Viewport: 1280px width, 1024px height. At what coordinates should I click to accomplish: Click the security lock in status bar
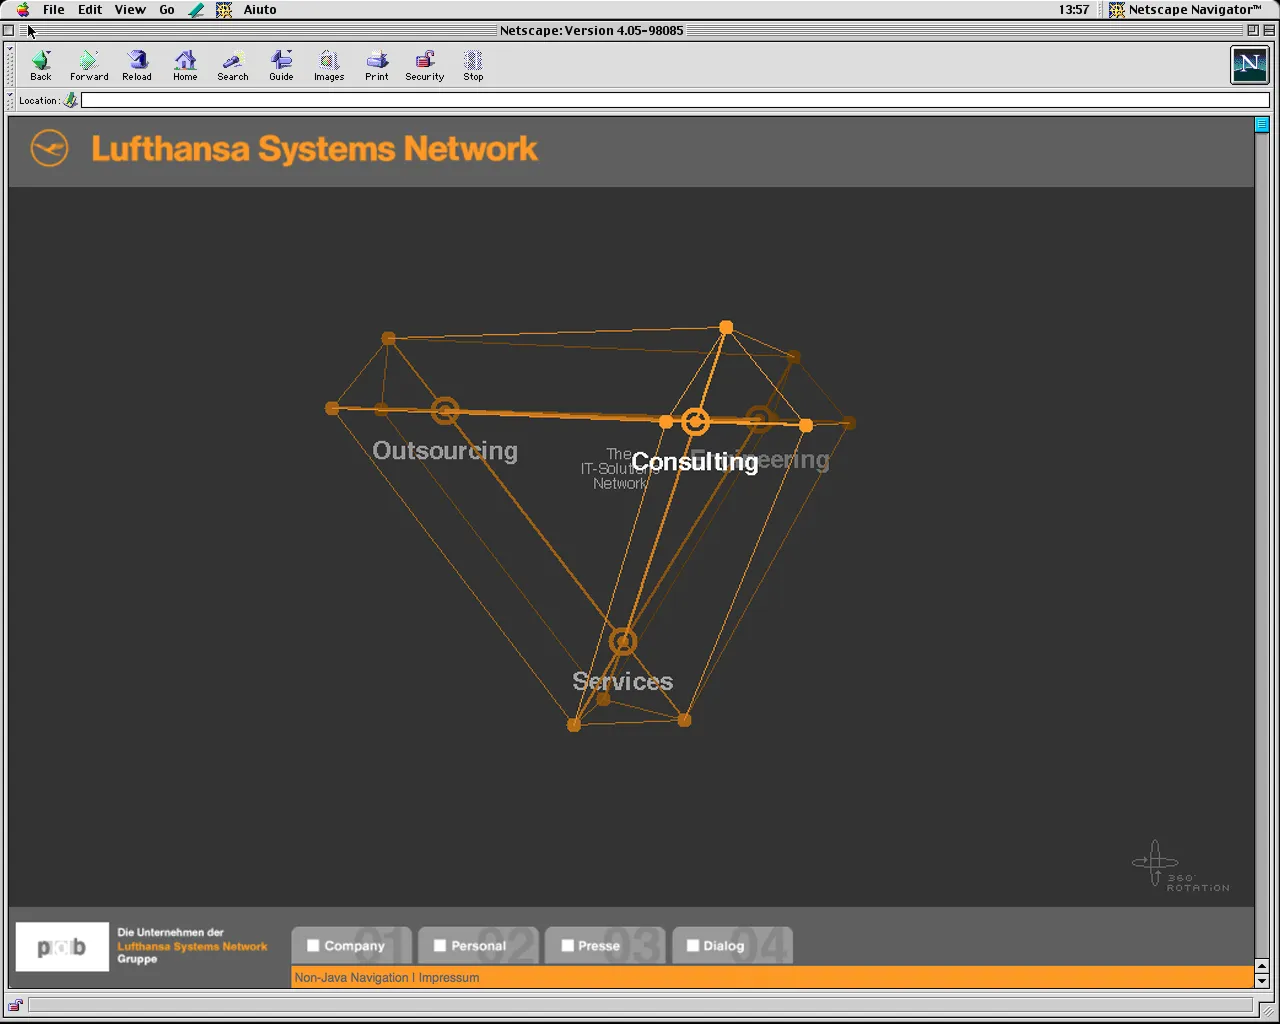(x=16, y=1005)
